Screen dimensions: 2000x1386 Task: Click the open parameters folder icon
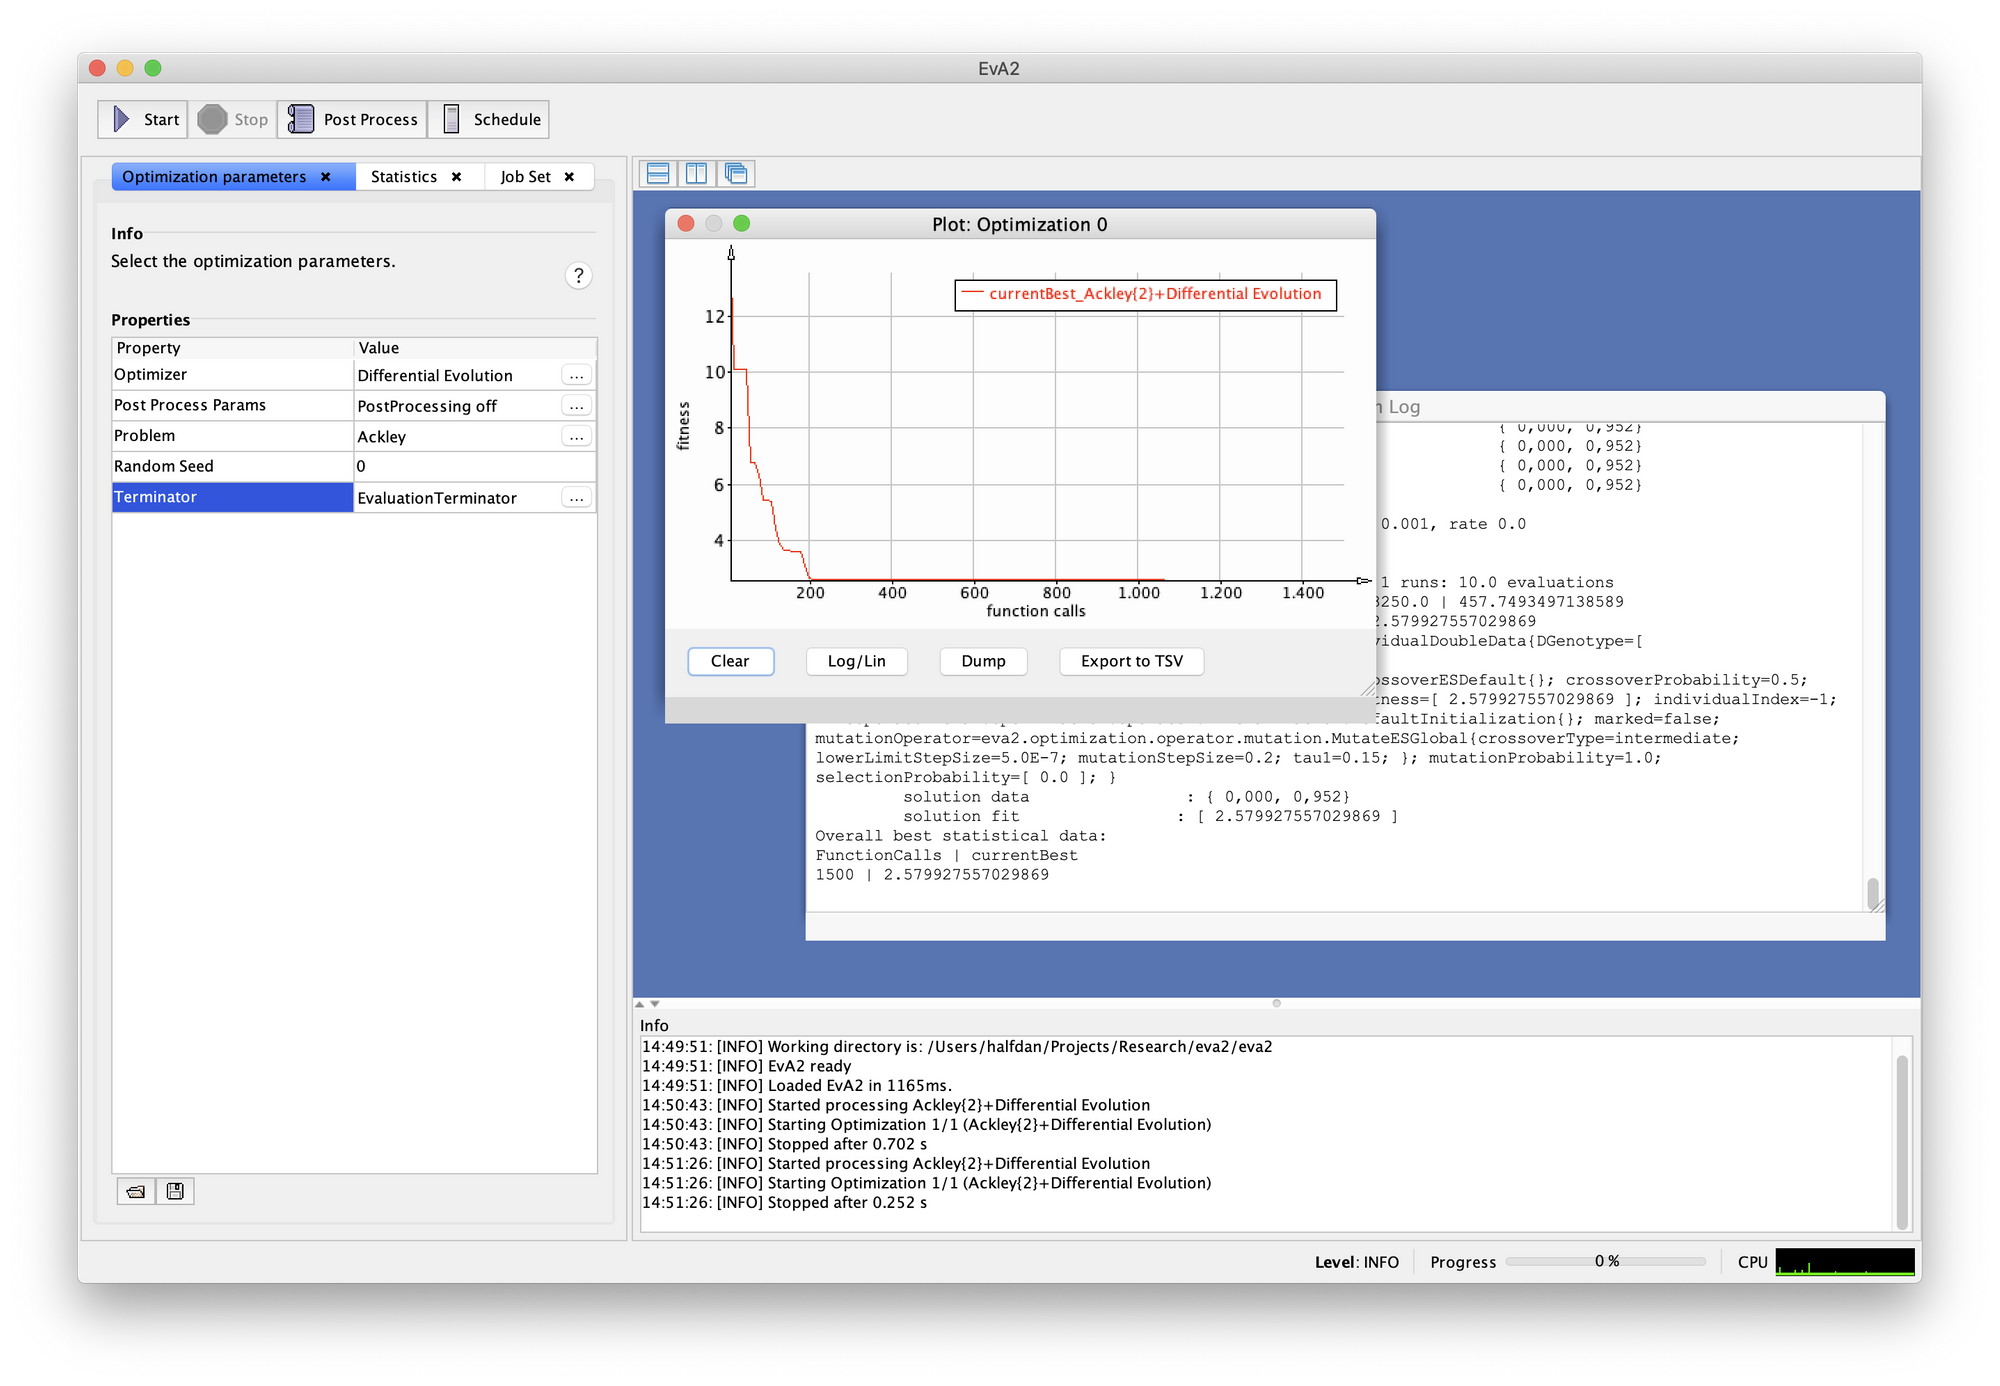[136, 1191]
